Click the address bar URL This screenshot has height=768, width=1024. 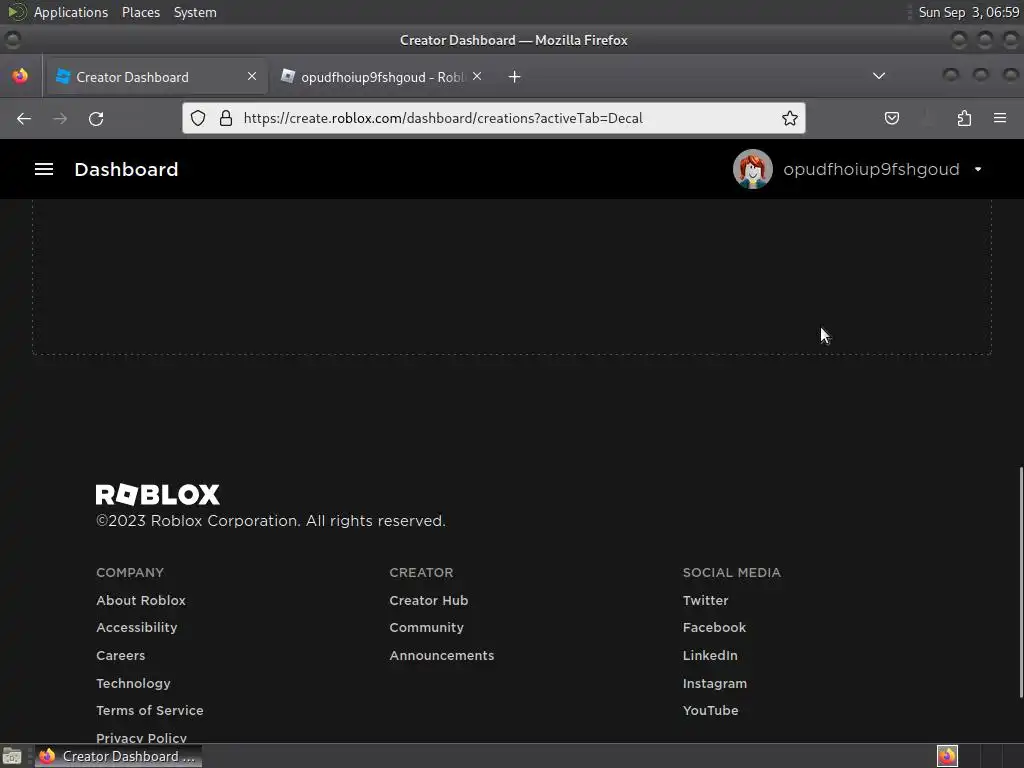443,118
